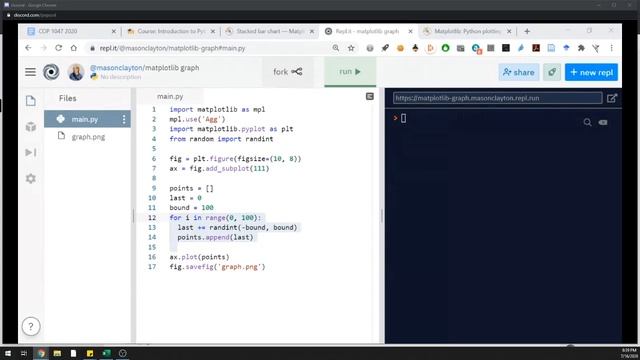Switch to Chrome on the taskbar

[x=41, y=353]
